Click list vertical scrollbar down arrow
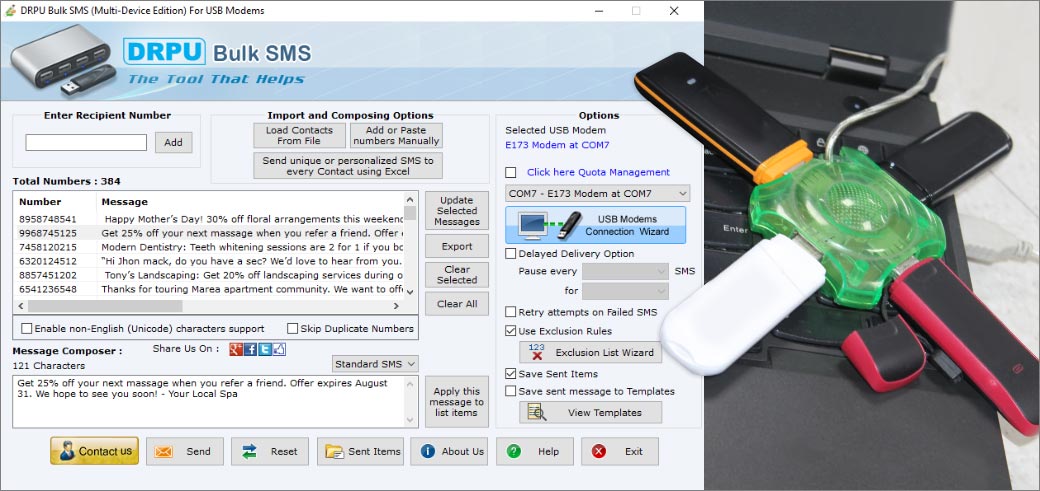 (410, 292)
